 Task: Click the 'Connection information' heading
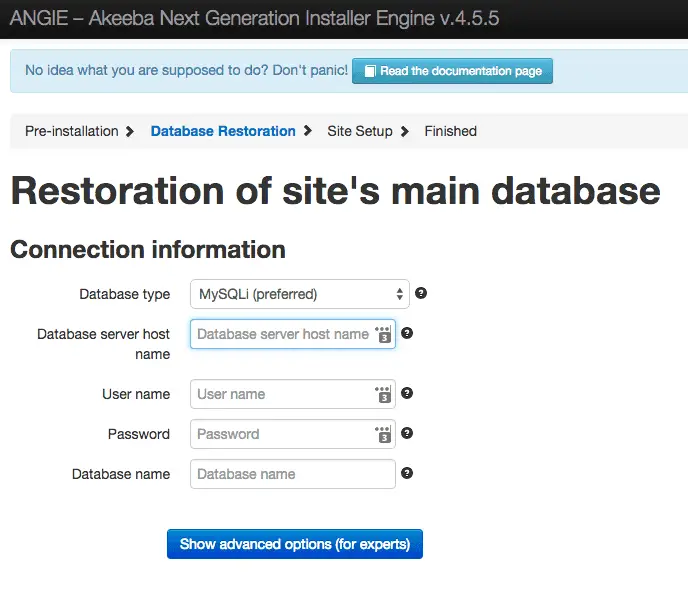pos(148,250)
